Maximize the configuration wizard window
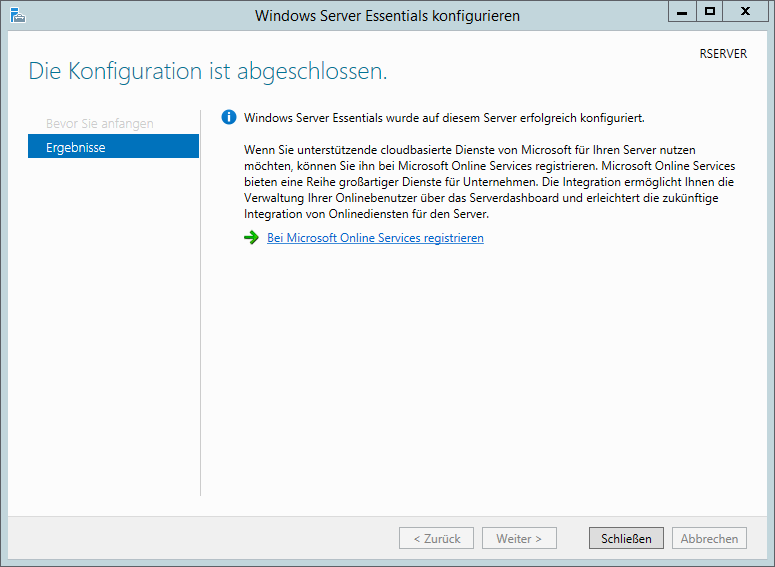 pos(710,12)
